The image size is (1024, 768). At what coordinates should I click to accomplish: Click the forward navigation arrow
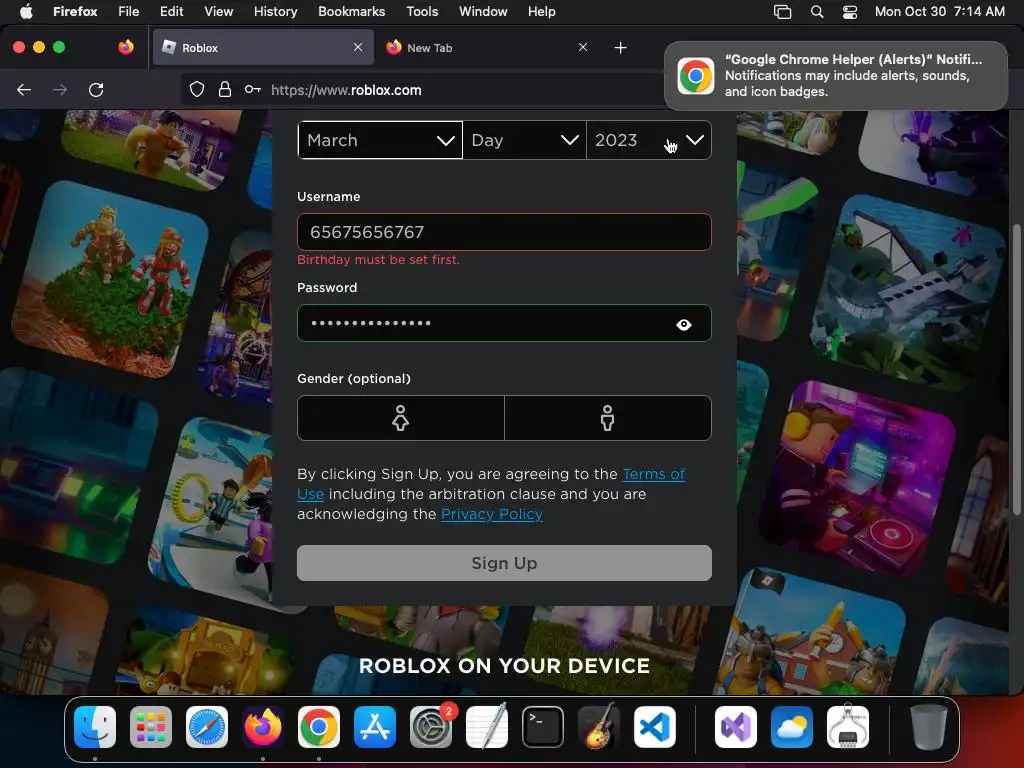tap(60, 89)
